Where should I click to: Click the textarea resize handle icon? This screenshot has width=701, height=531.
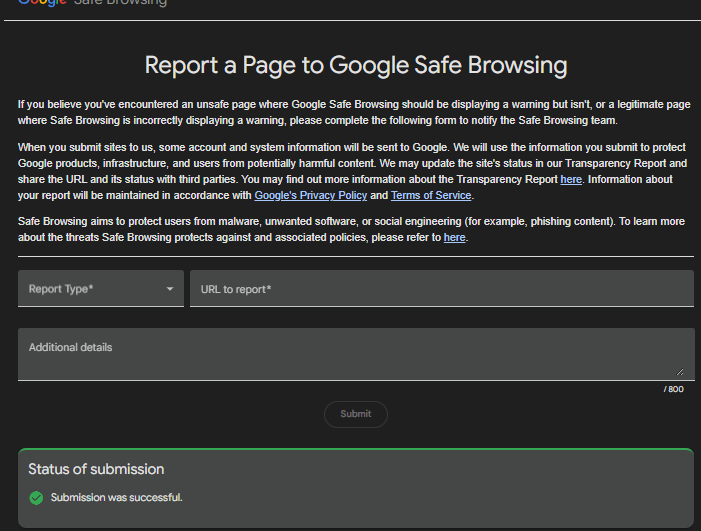click(680, 372)
